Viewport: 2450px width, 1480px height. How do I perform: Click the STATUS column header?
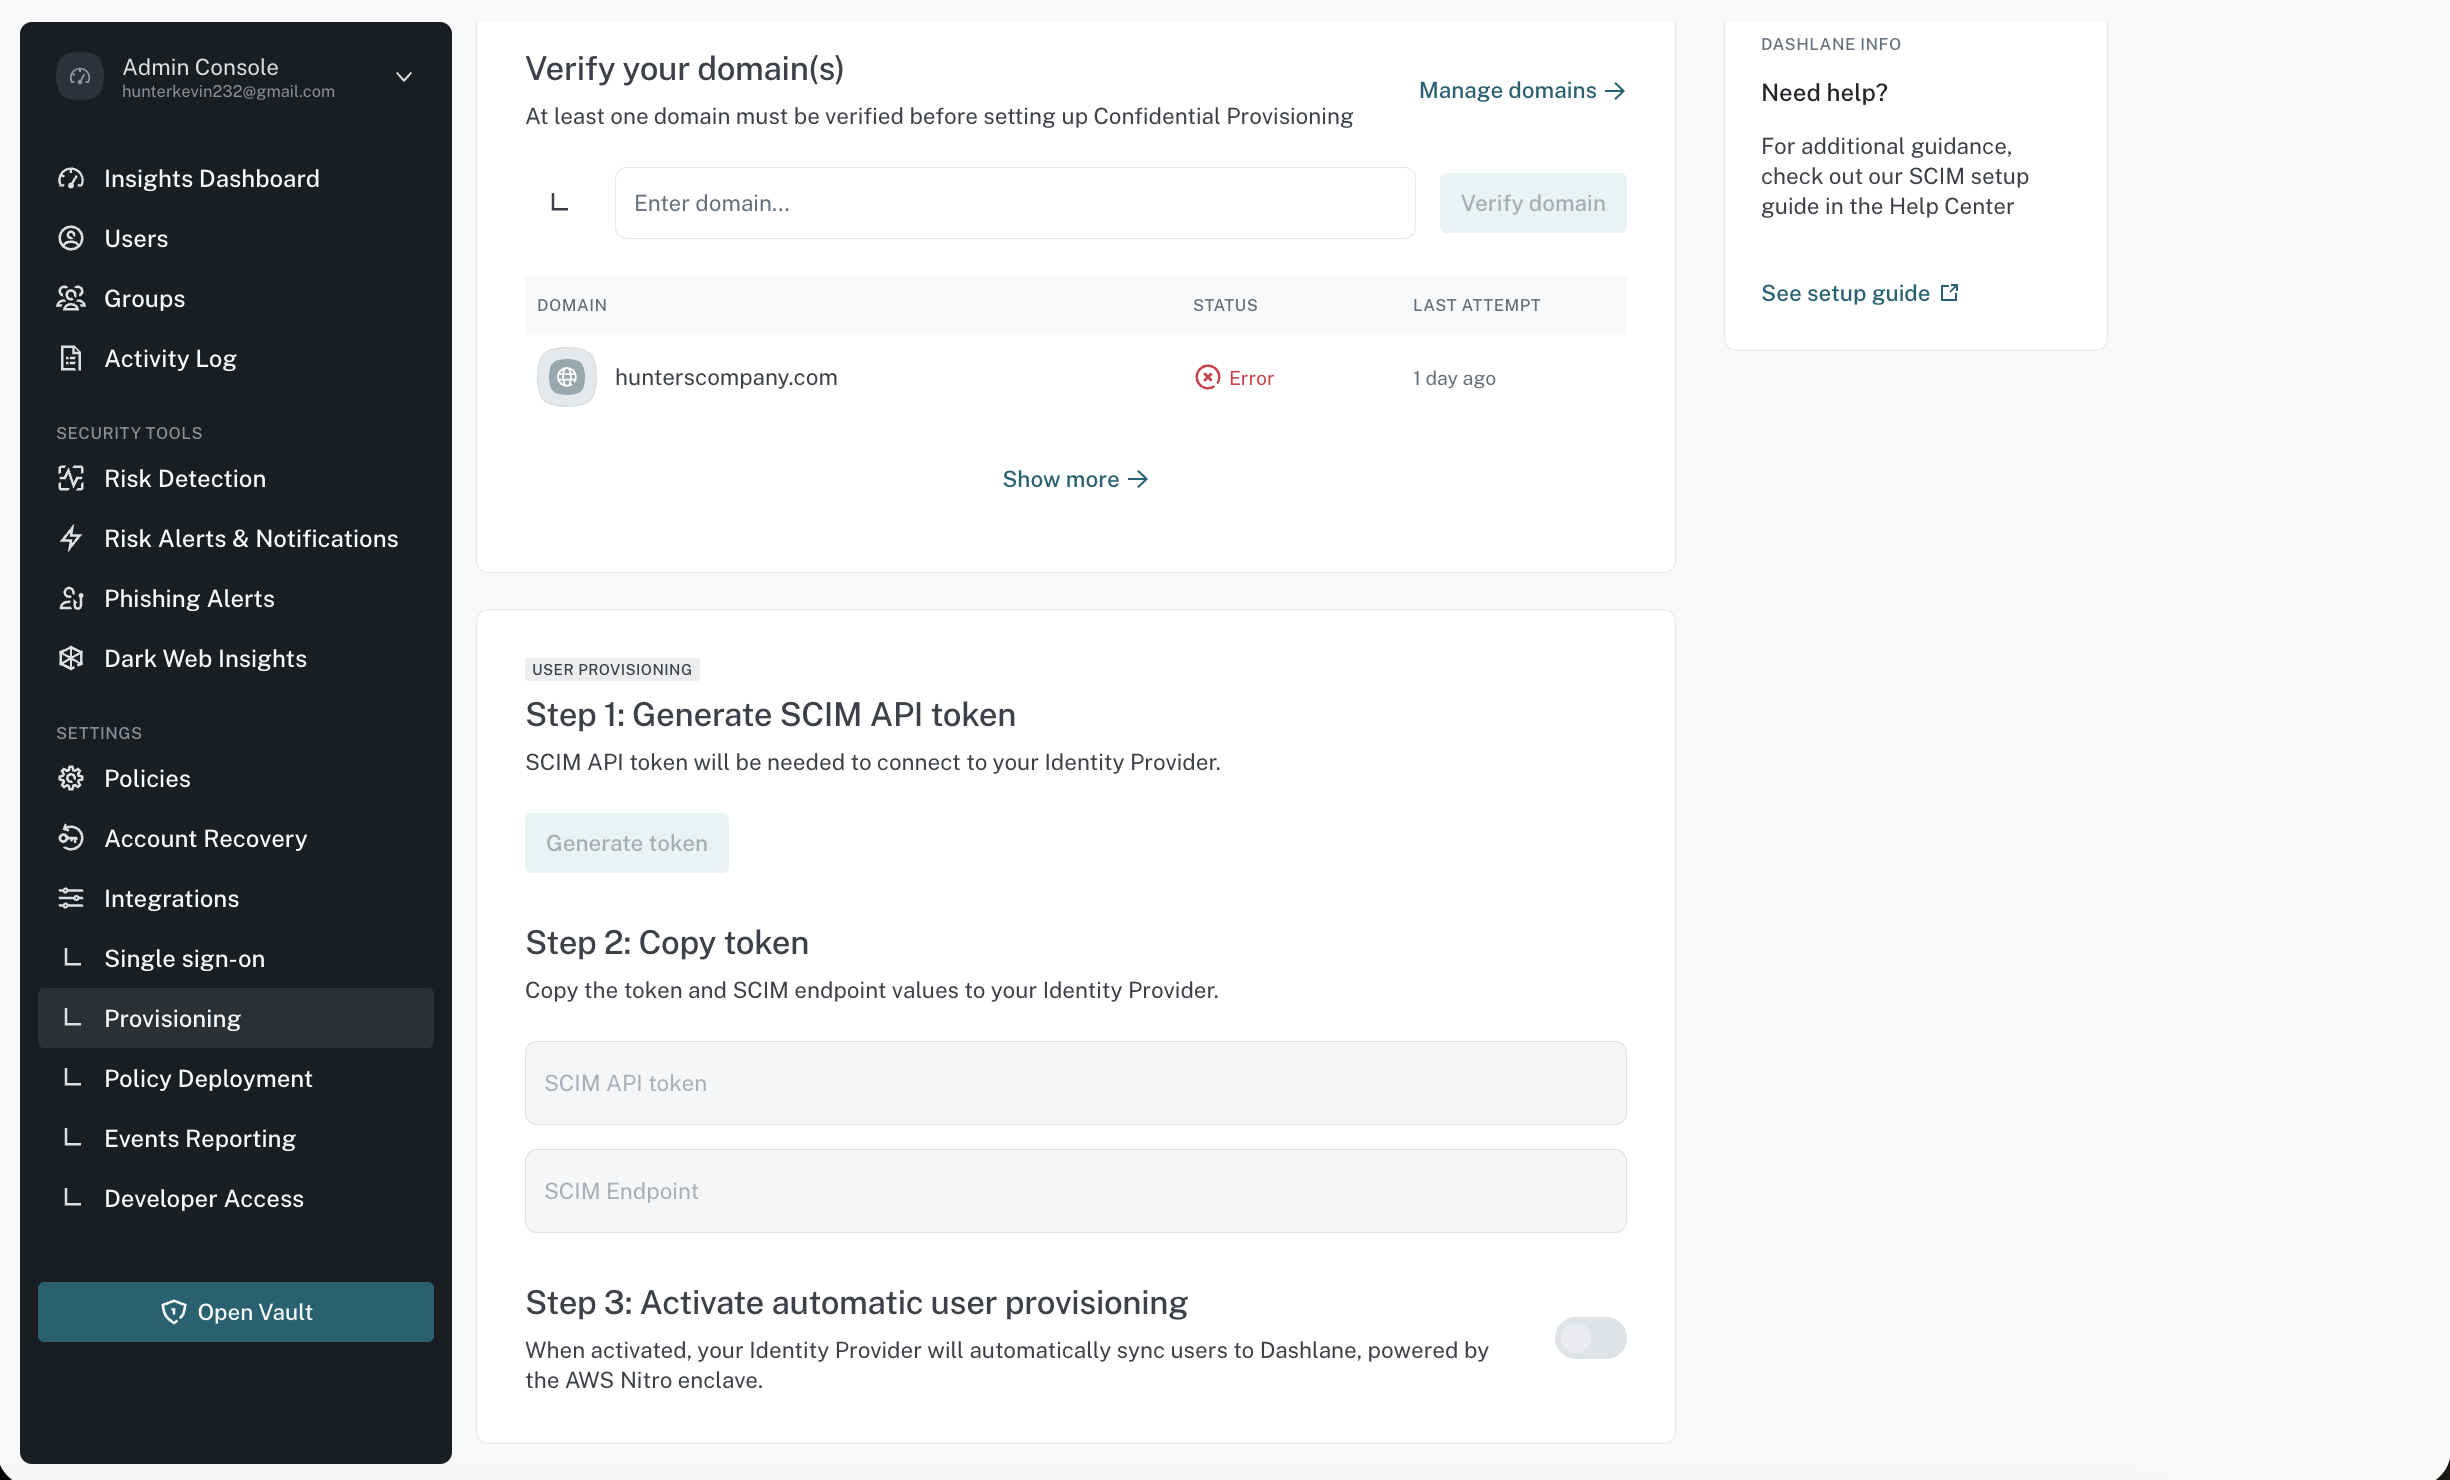pyautogui.click(x=1225, y=305)
